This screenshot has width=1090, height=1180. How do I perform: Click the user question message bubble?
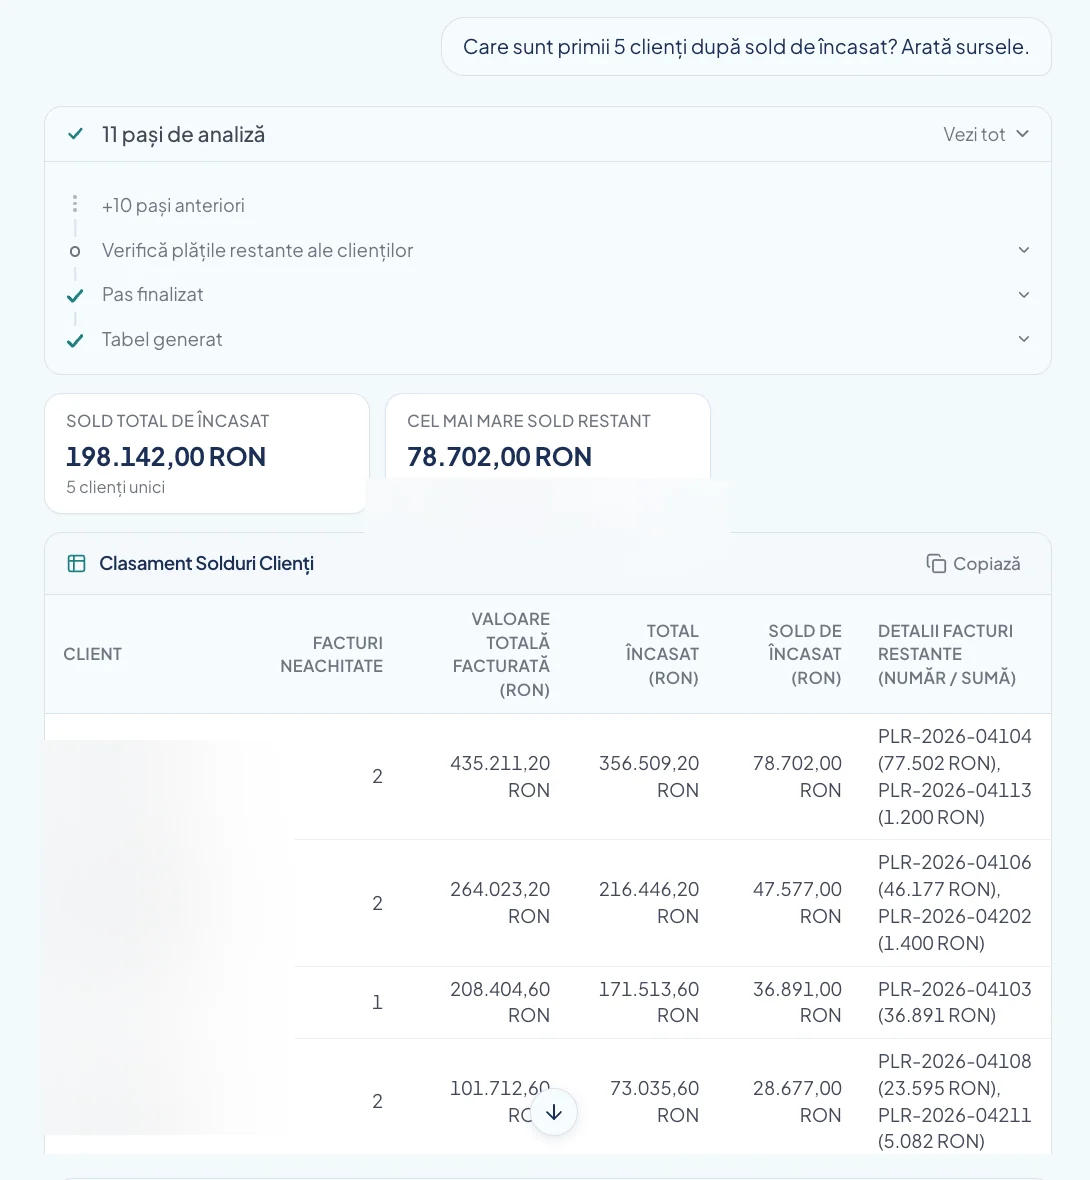point(746,47)
